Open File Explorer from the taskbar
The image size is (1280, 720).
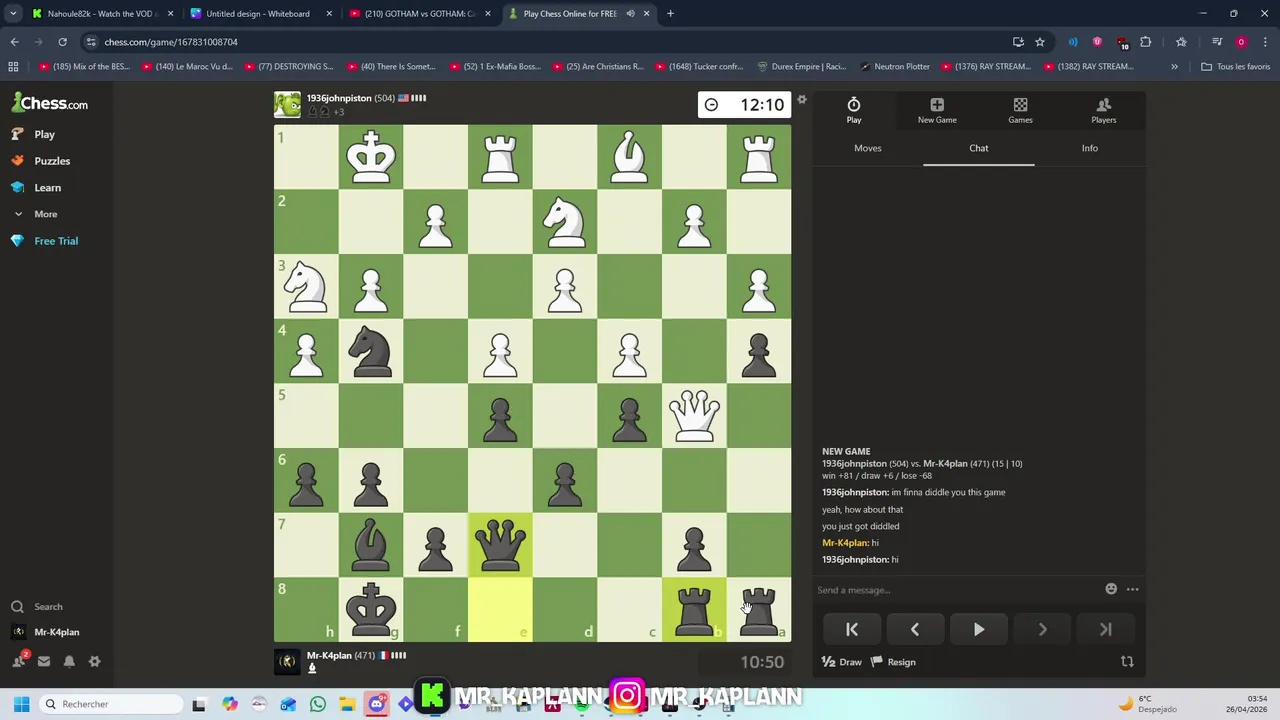346,704
